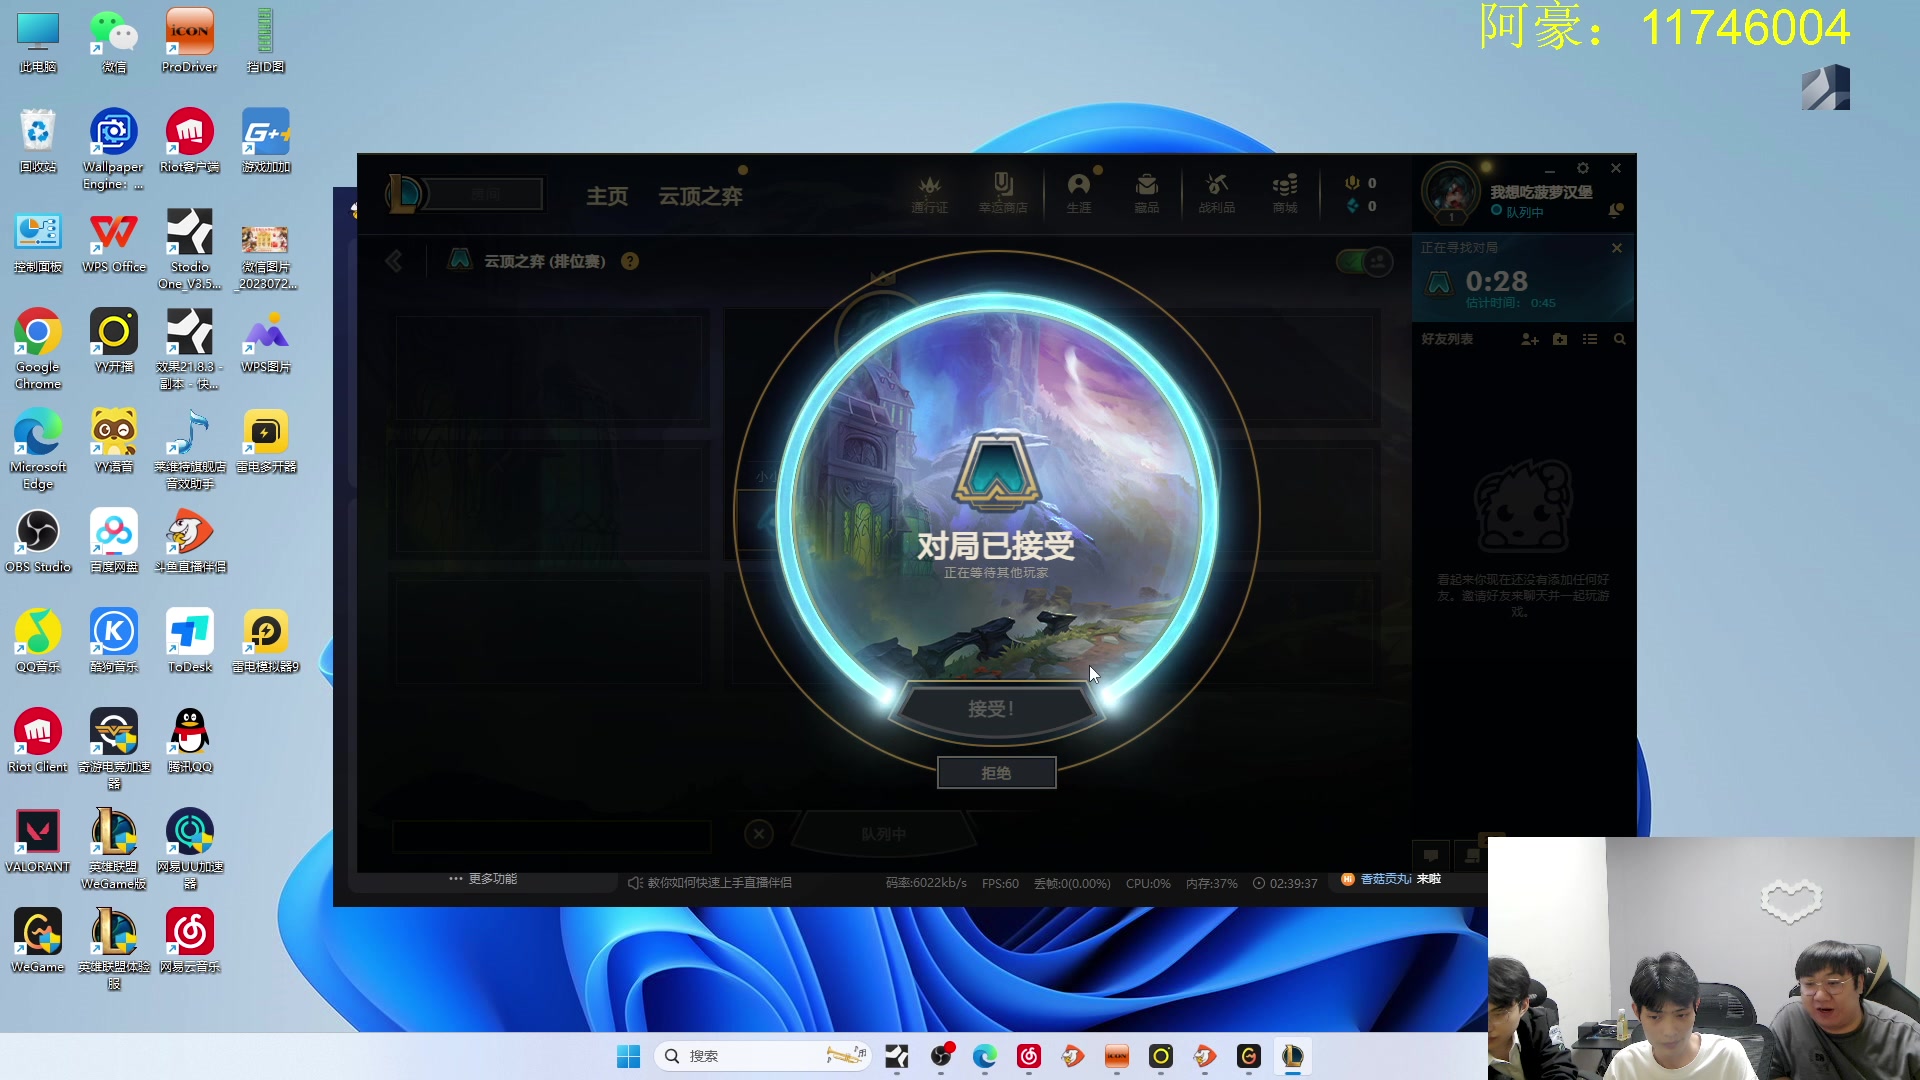Image resolution: width=1920 pixels, height=1080 pixels.
Task: Open 网易云音乐 desktop icon
Action: 189,941
